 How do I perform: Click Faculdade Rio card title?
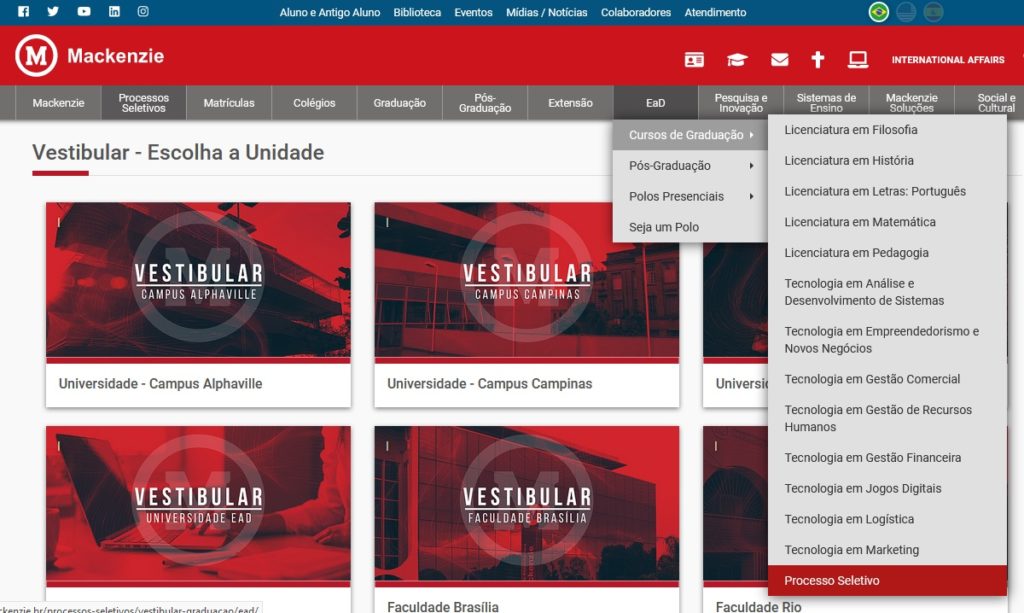(x=758, y=606)
